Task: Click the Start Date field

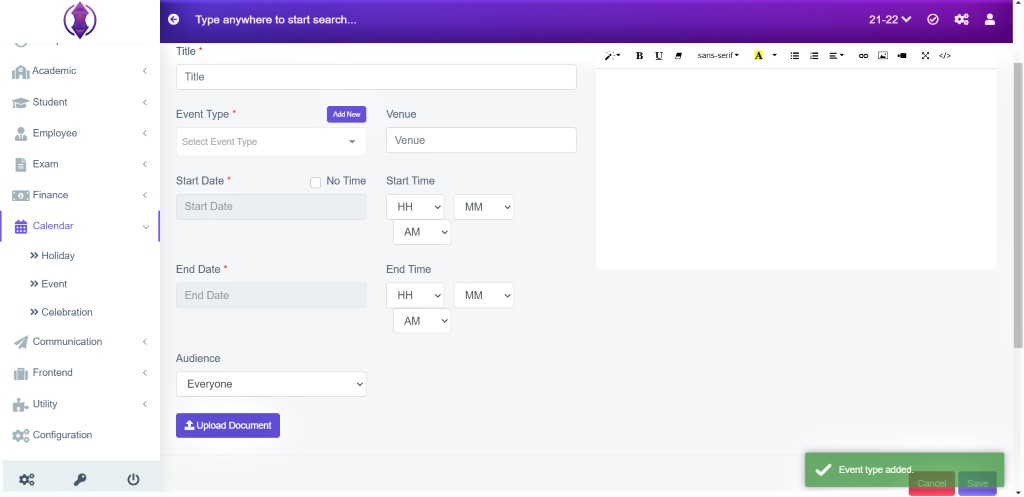Action: coord(271,206)
